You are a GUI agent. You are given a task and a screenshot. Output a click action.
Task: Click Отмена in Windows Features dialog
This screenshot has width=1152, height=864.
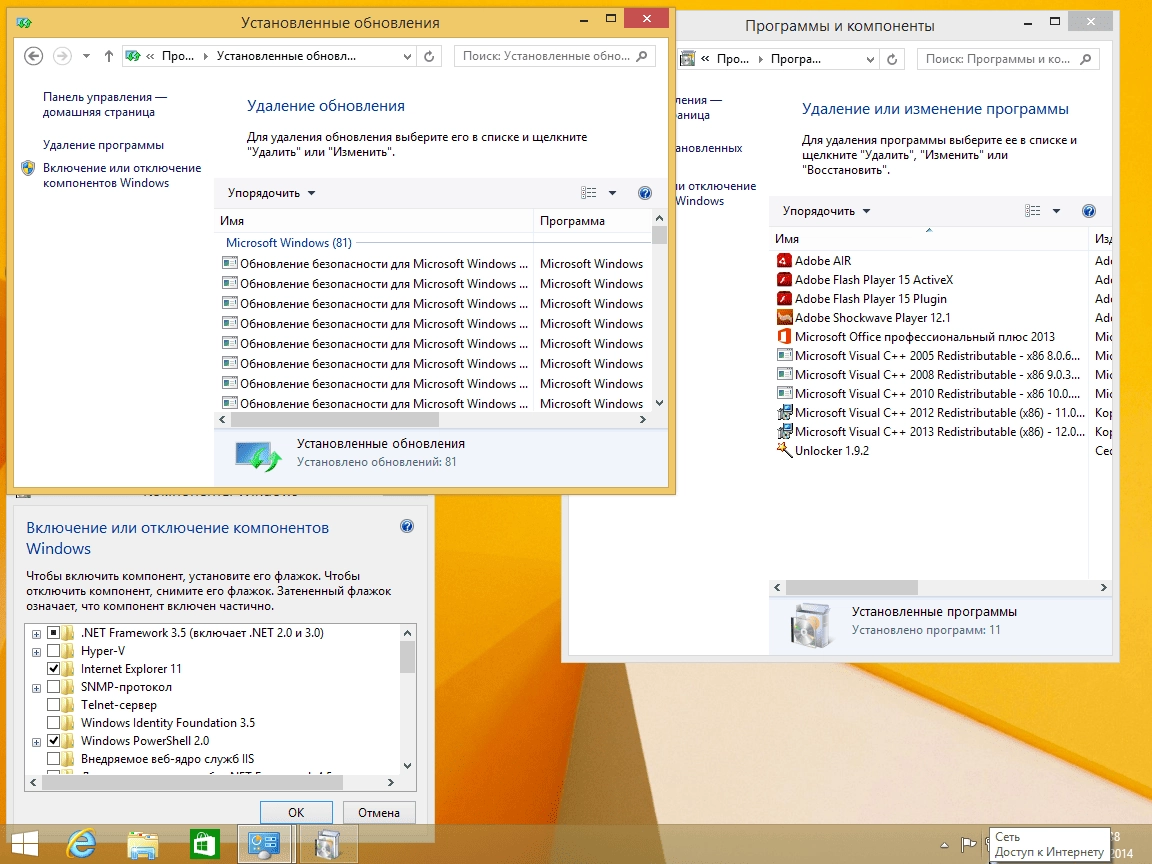pyautogui.click(x=379, y=813)
